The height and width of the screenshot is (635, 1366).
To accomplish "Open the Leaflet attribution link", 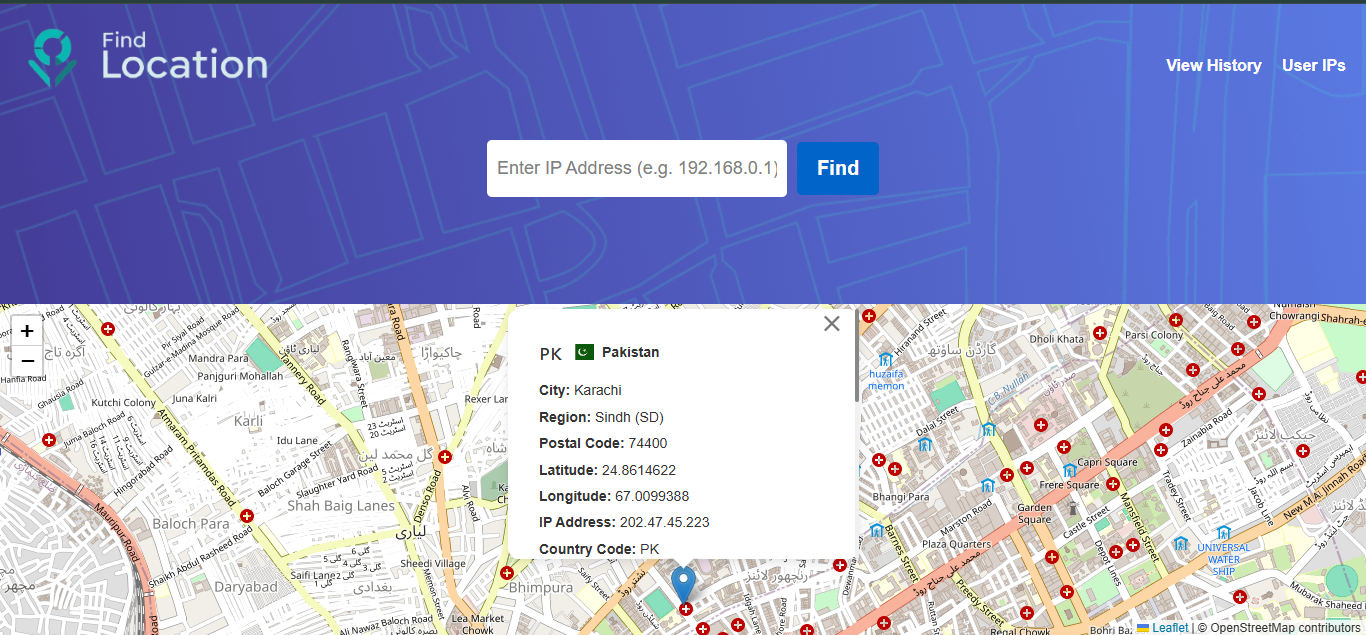I will point(1169,628).
